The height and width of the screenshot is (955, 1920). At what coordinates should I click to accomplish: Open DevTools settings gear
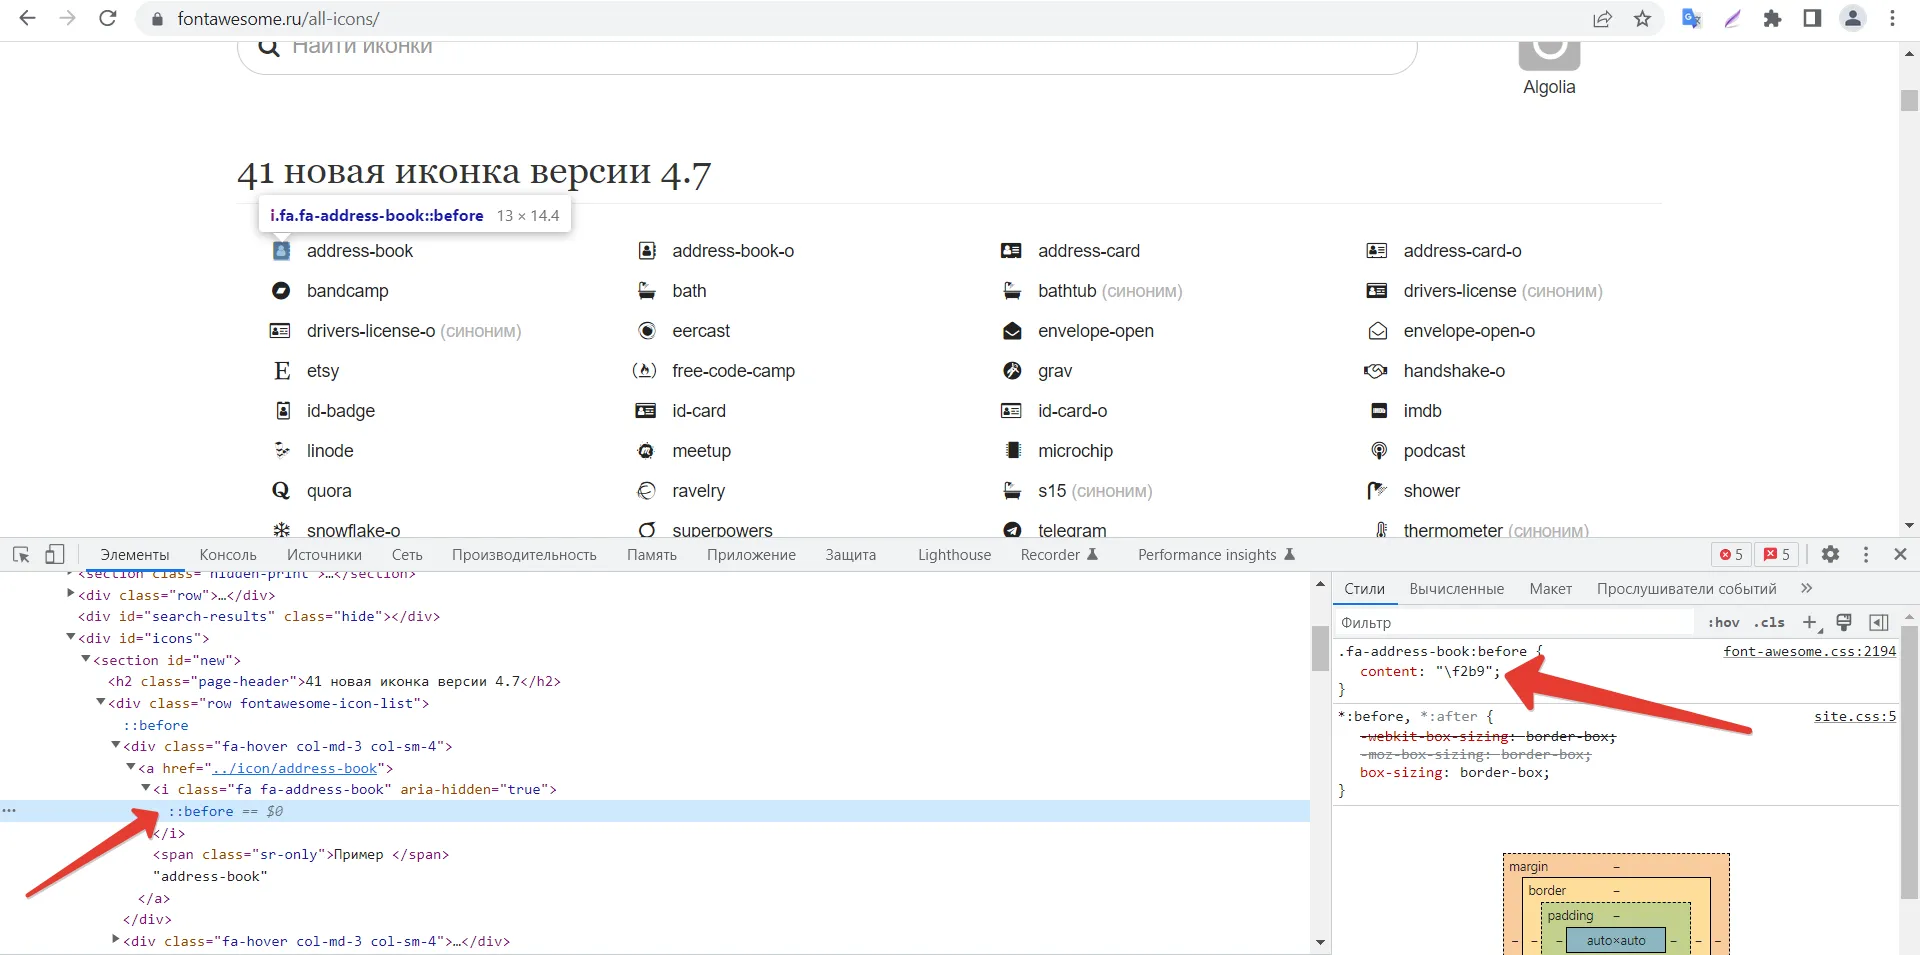click(x=1830, y=554)
